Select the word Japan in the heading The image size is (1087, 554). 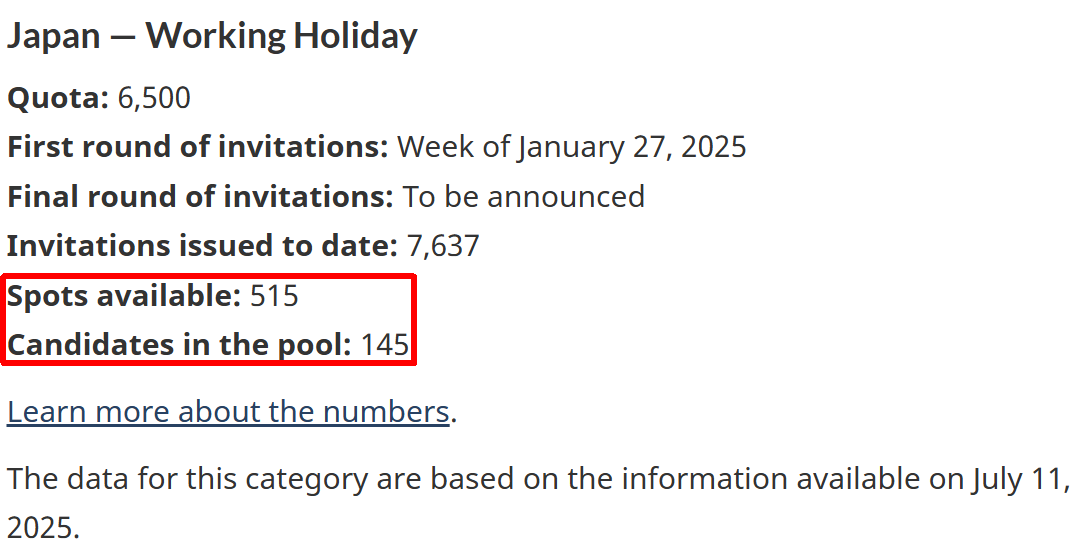(x=53, y=37)
